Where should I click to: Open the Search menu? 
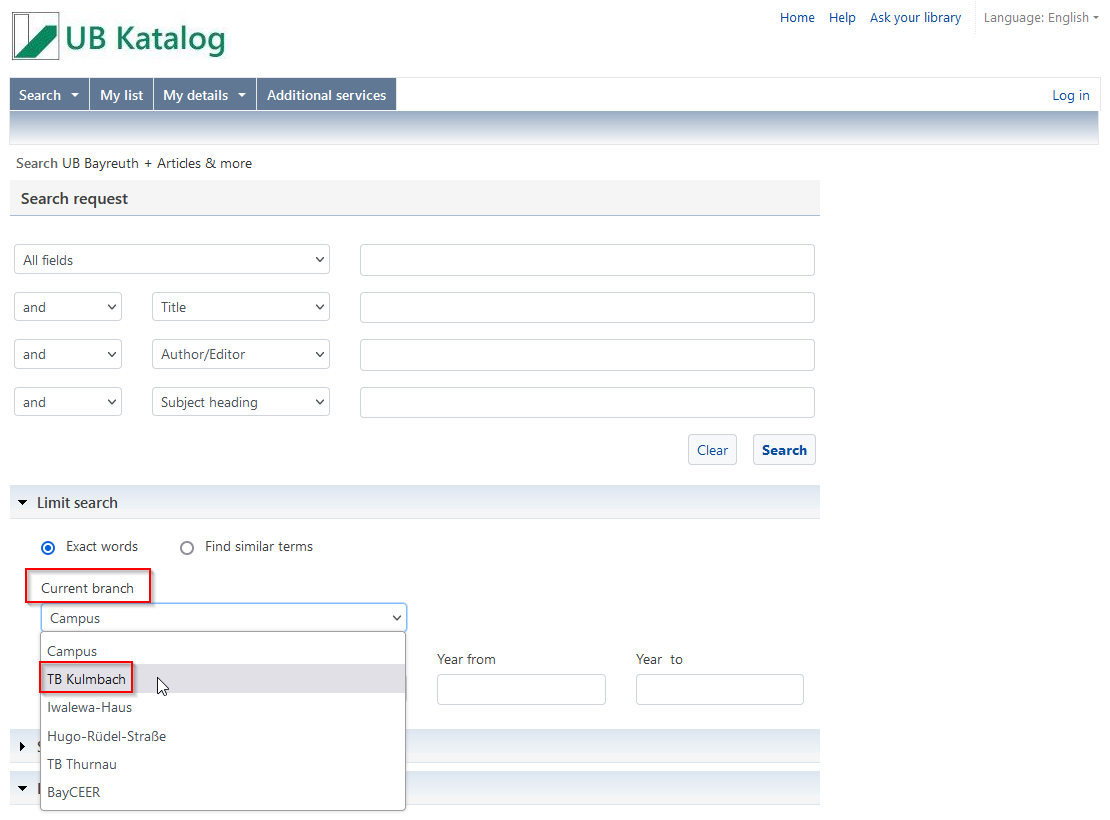[49, 95]
